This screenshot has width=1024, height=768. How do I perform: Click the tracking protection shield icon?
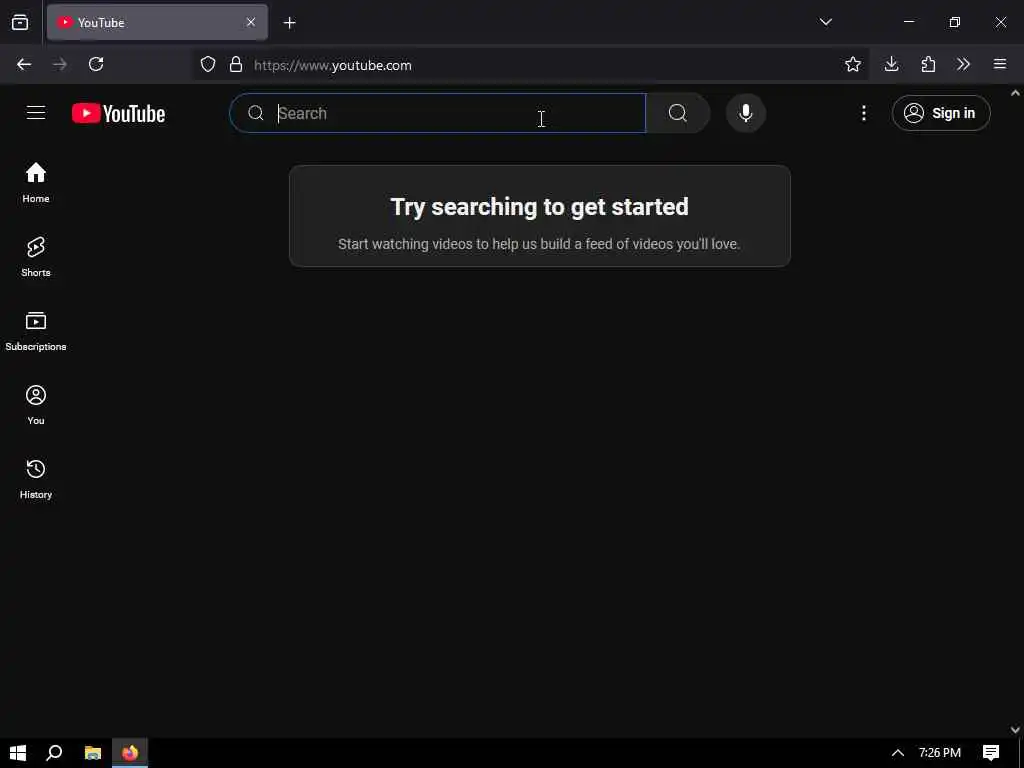(208, 64)
